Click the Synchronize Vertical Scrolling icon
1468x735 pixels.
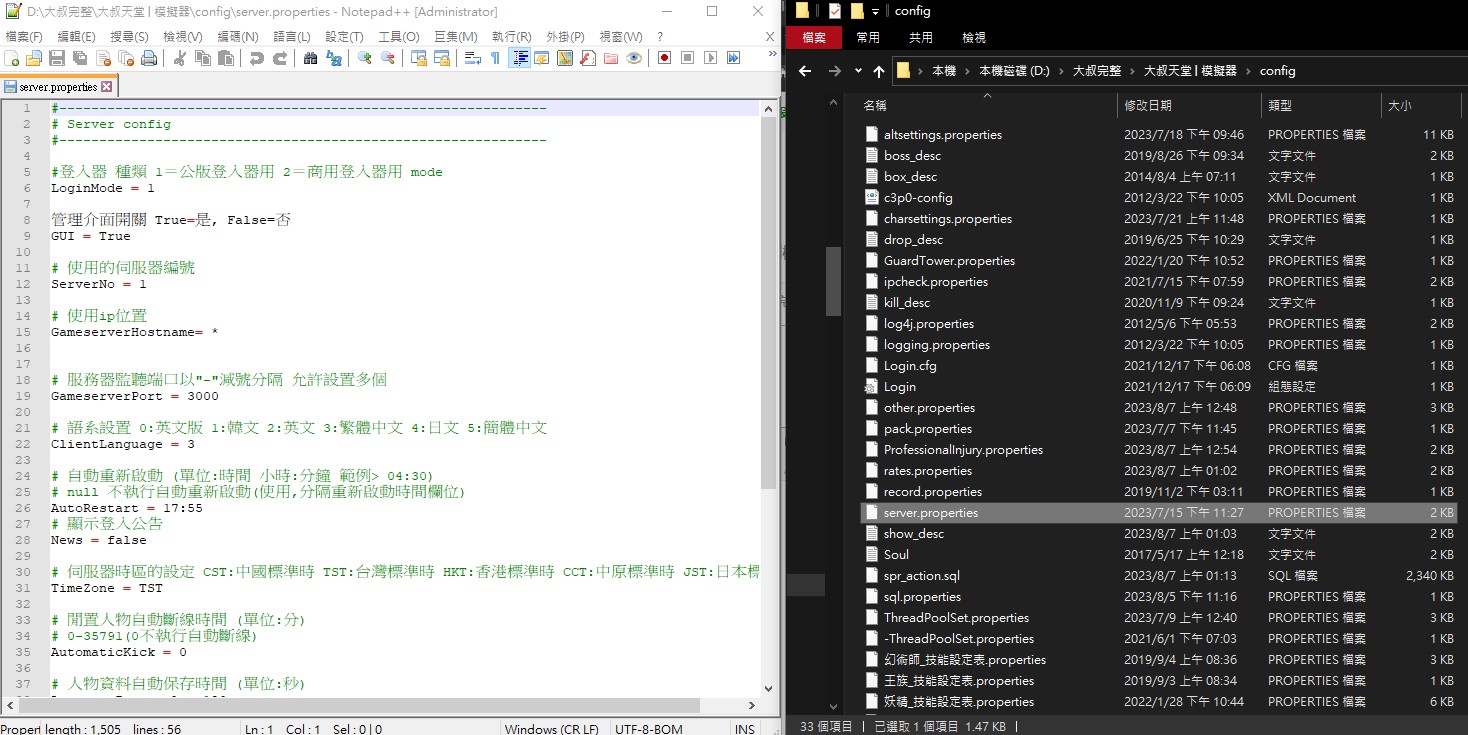[x=419, y=58]
